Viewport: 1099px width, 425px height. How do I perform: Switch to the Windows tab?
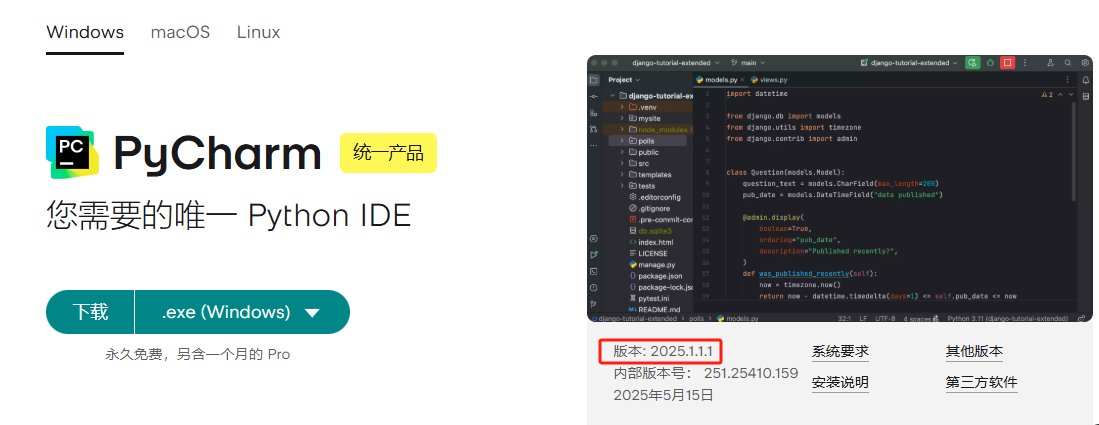85,32
